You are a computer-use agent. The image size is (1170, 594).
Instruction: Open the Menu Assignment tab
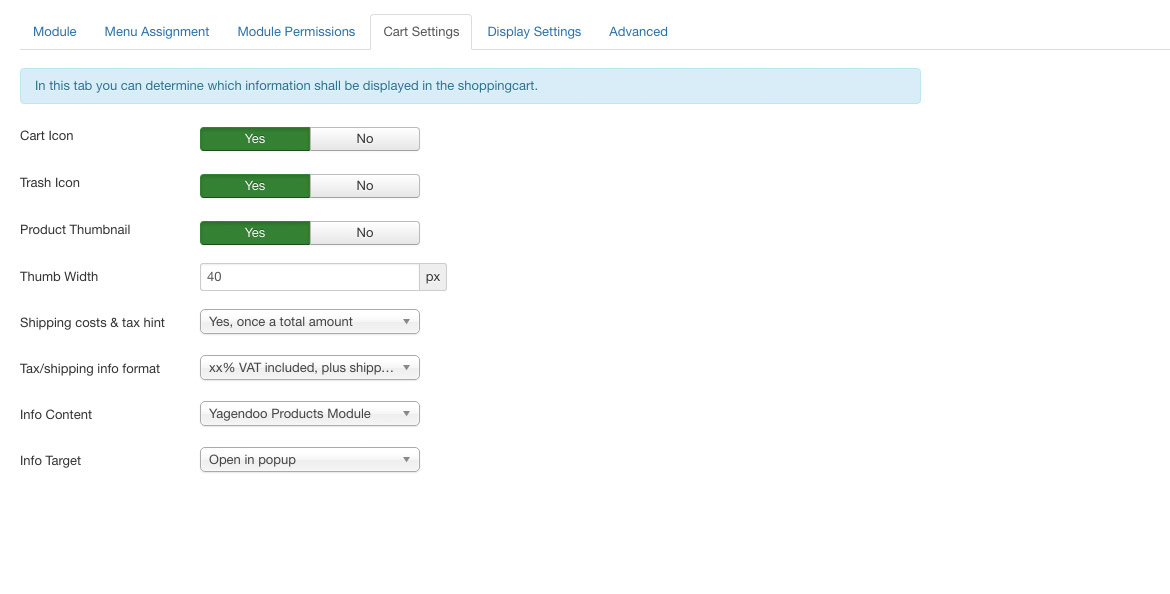point(157,31)
